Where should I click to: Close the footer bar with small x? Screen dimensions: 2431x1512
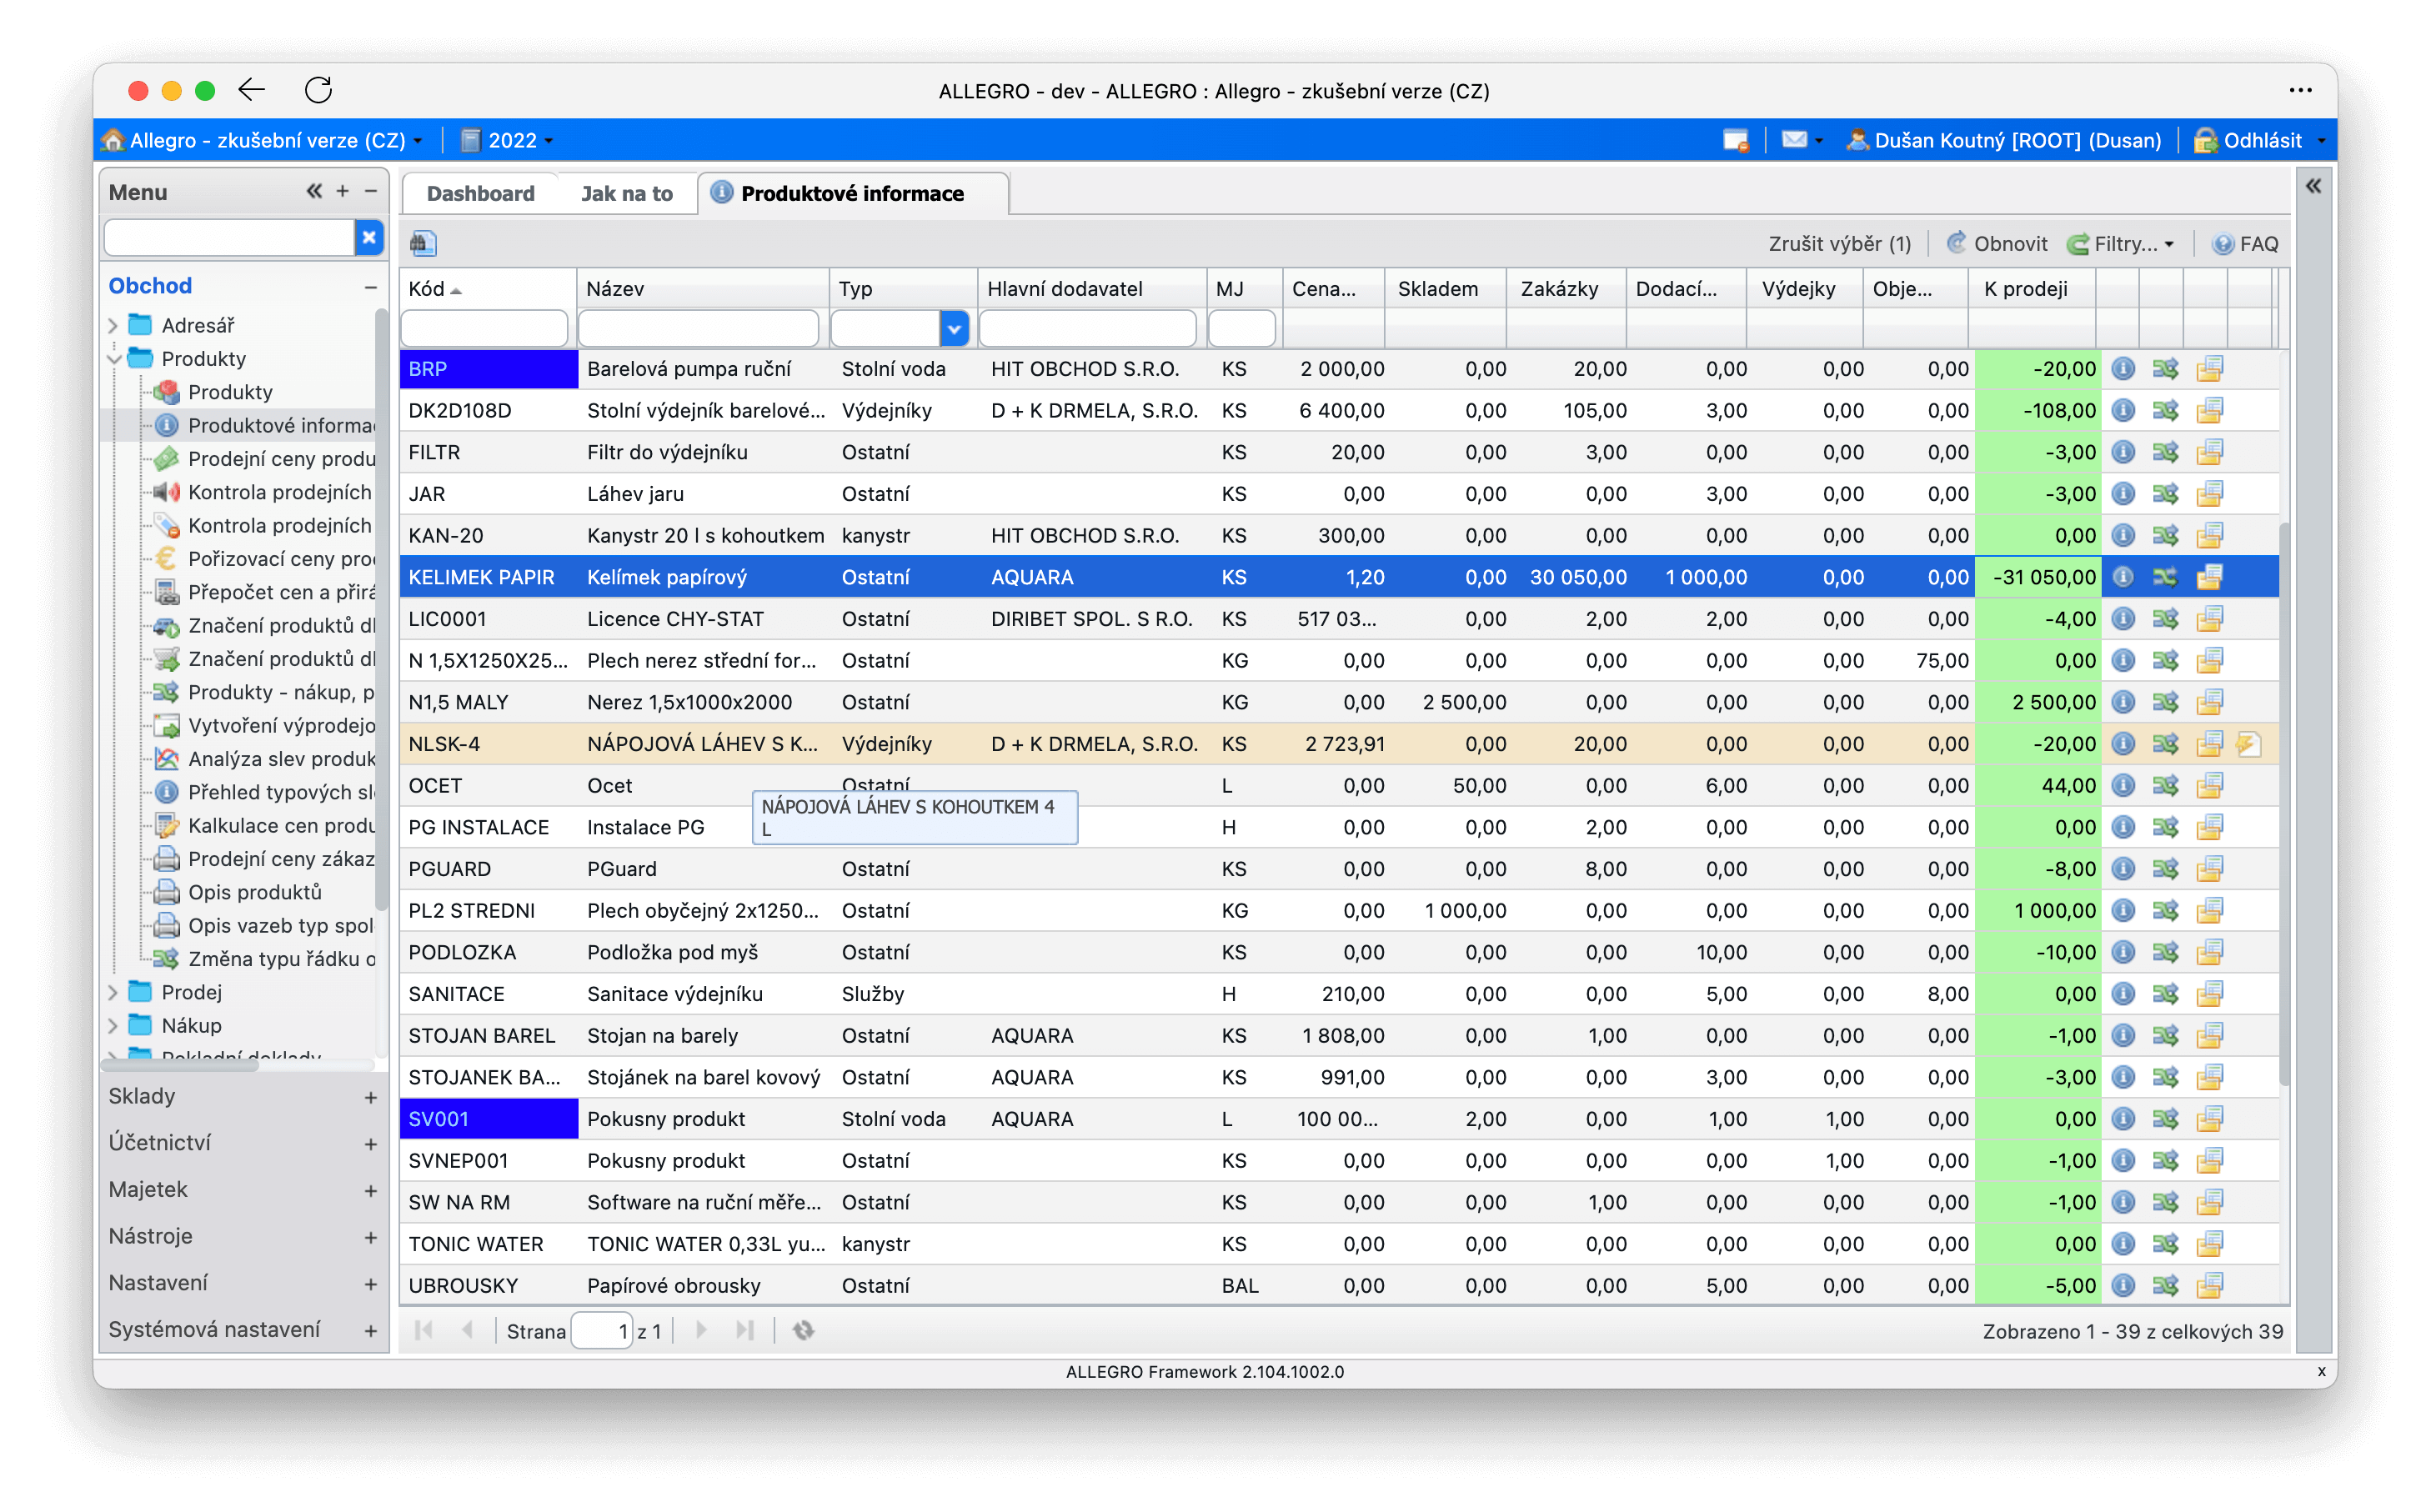(x=2320, y=1371)
